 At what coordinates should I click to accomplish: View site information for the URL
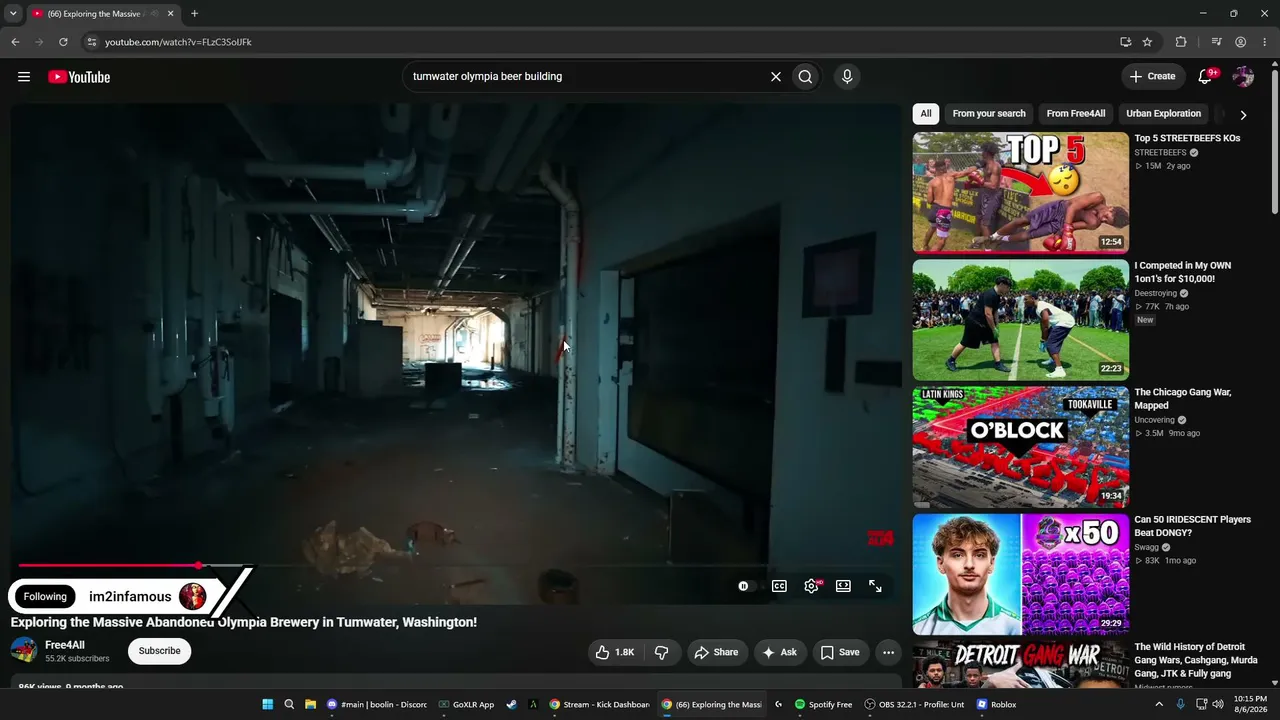pyautogui.click(x=91, y=42)
